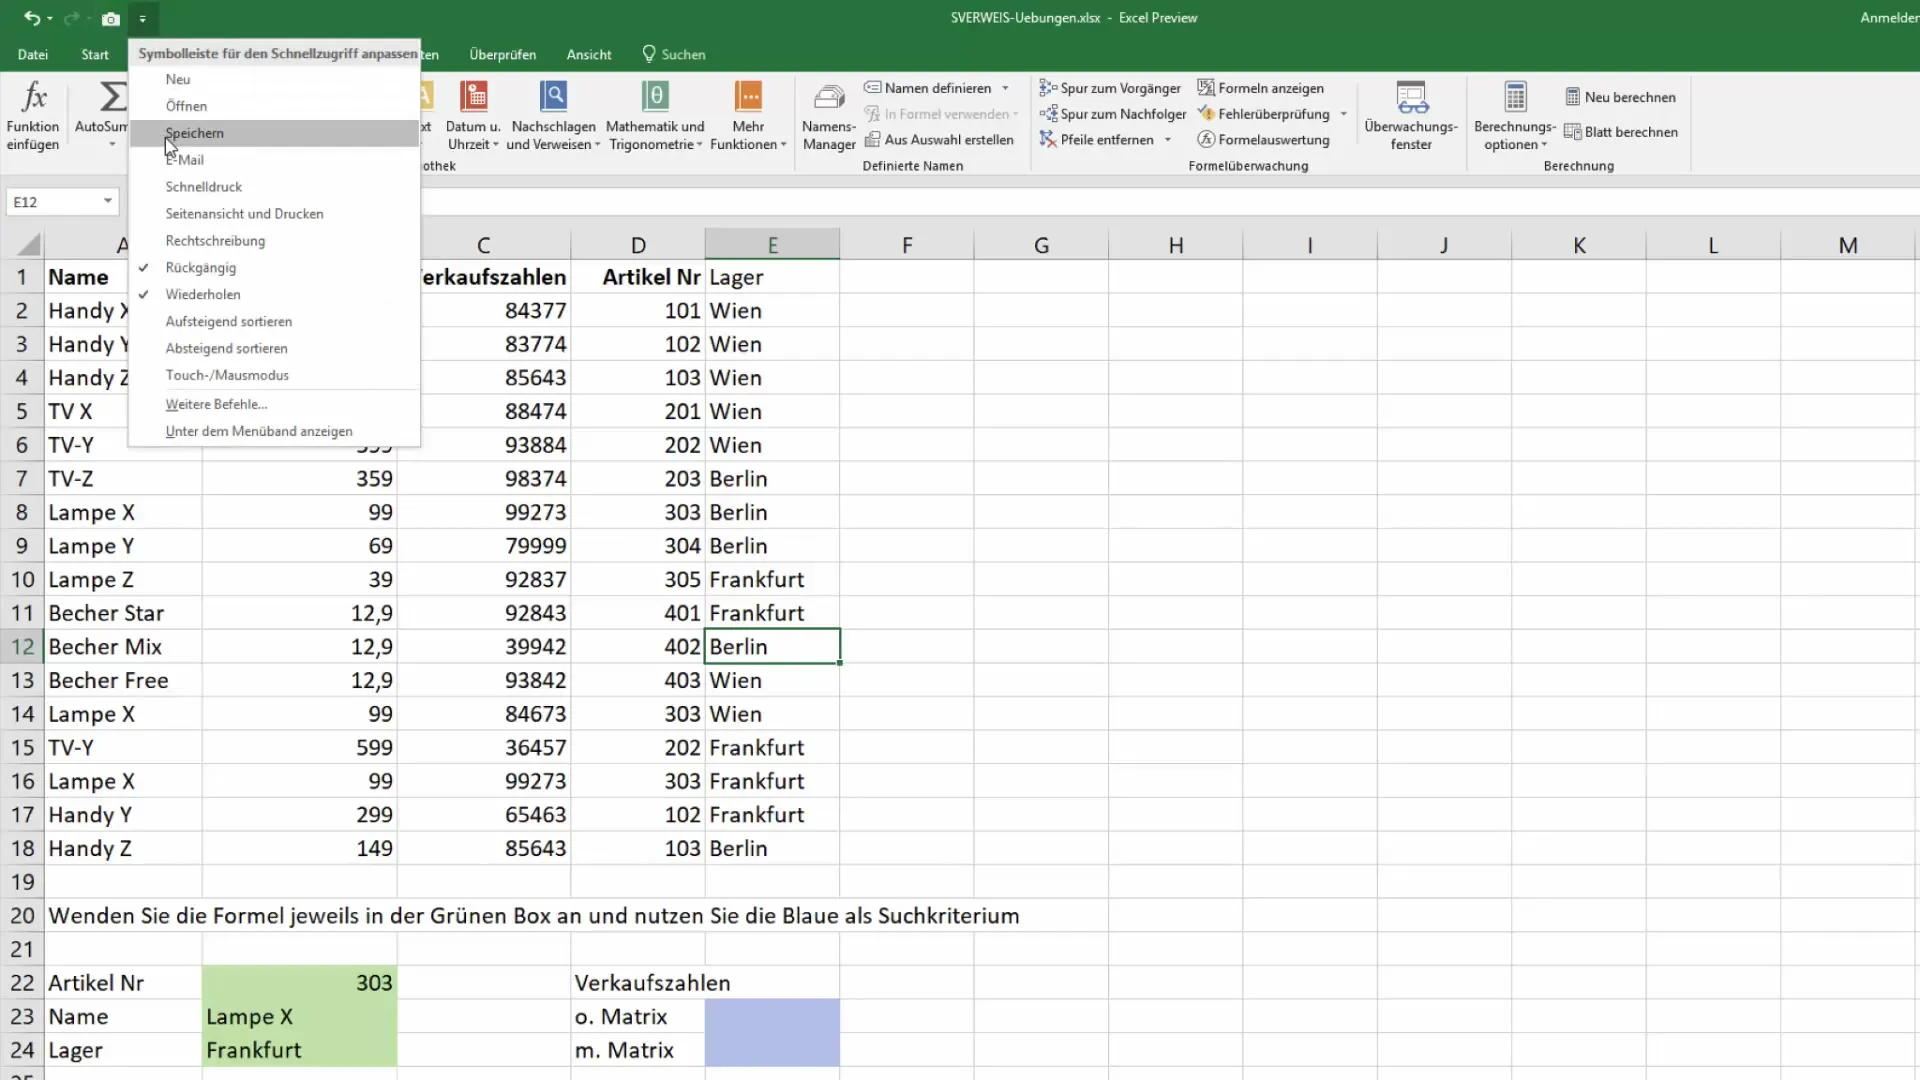Click Aus Auswahl erstellen

coord(939,140)
